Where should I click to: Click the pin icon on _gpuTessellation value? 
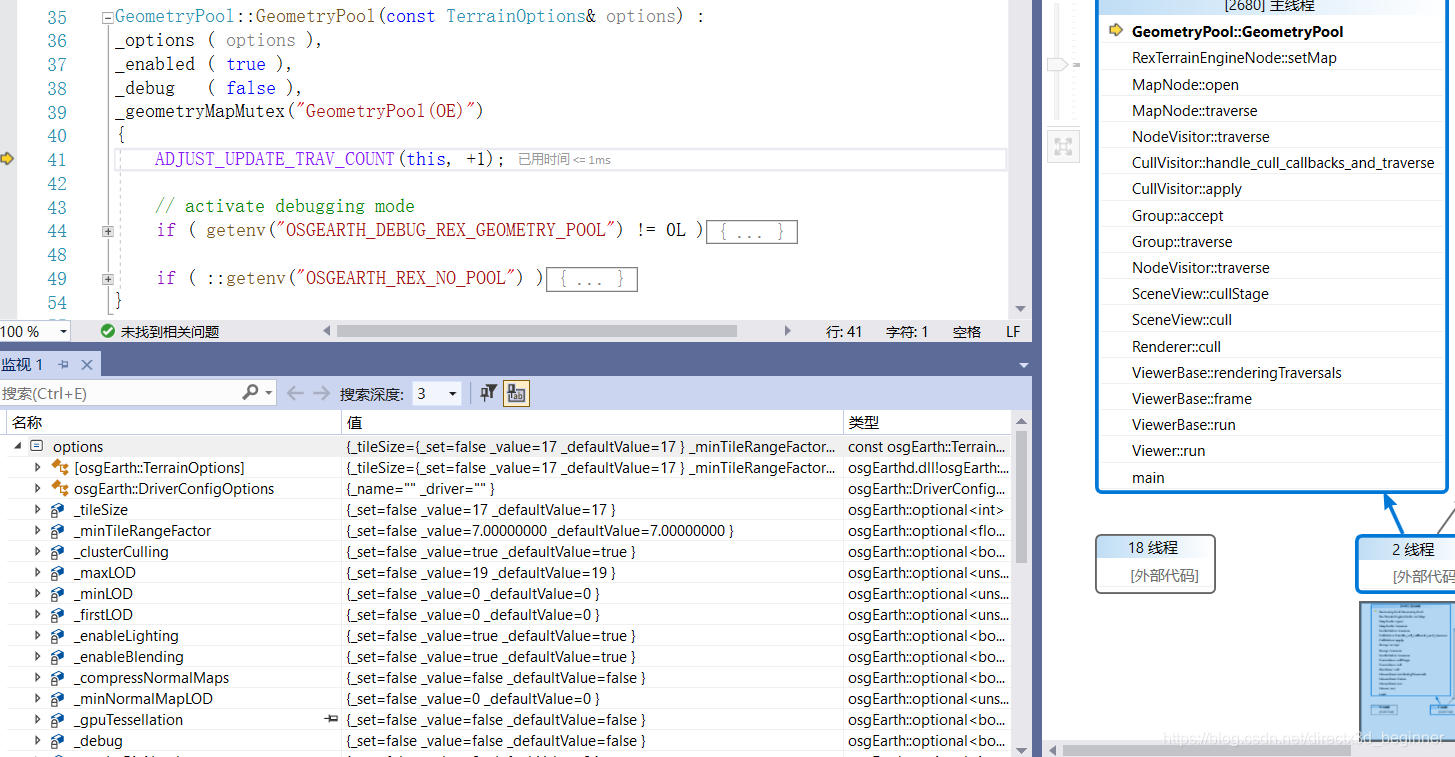(331, 719)
